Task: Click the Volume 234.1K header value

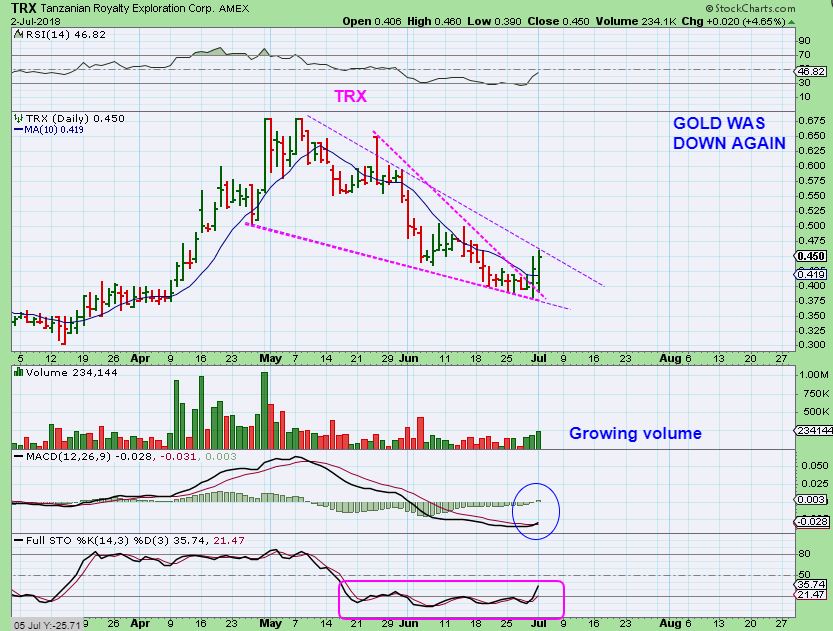Action: (x=635, y=21)
